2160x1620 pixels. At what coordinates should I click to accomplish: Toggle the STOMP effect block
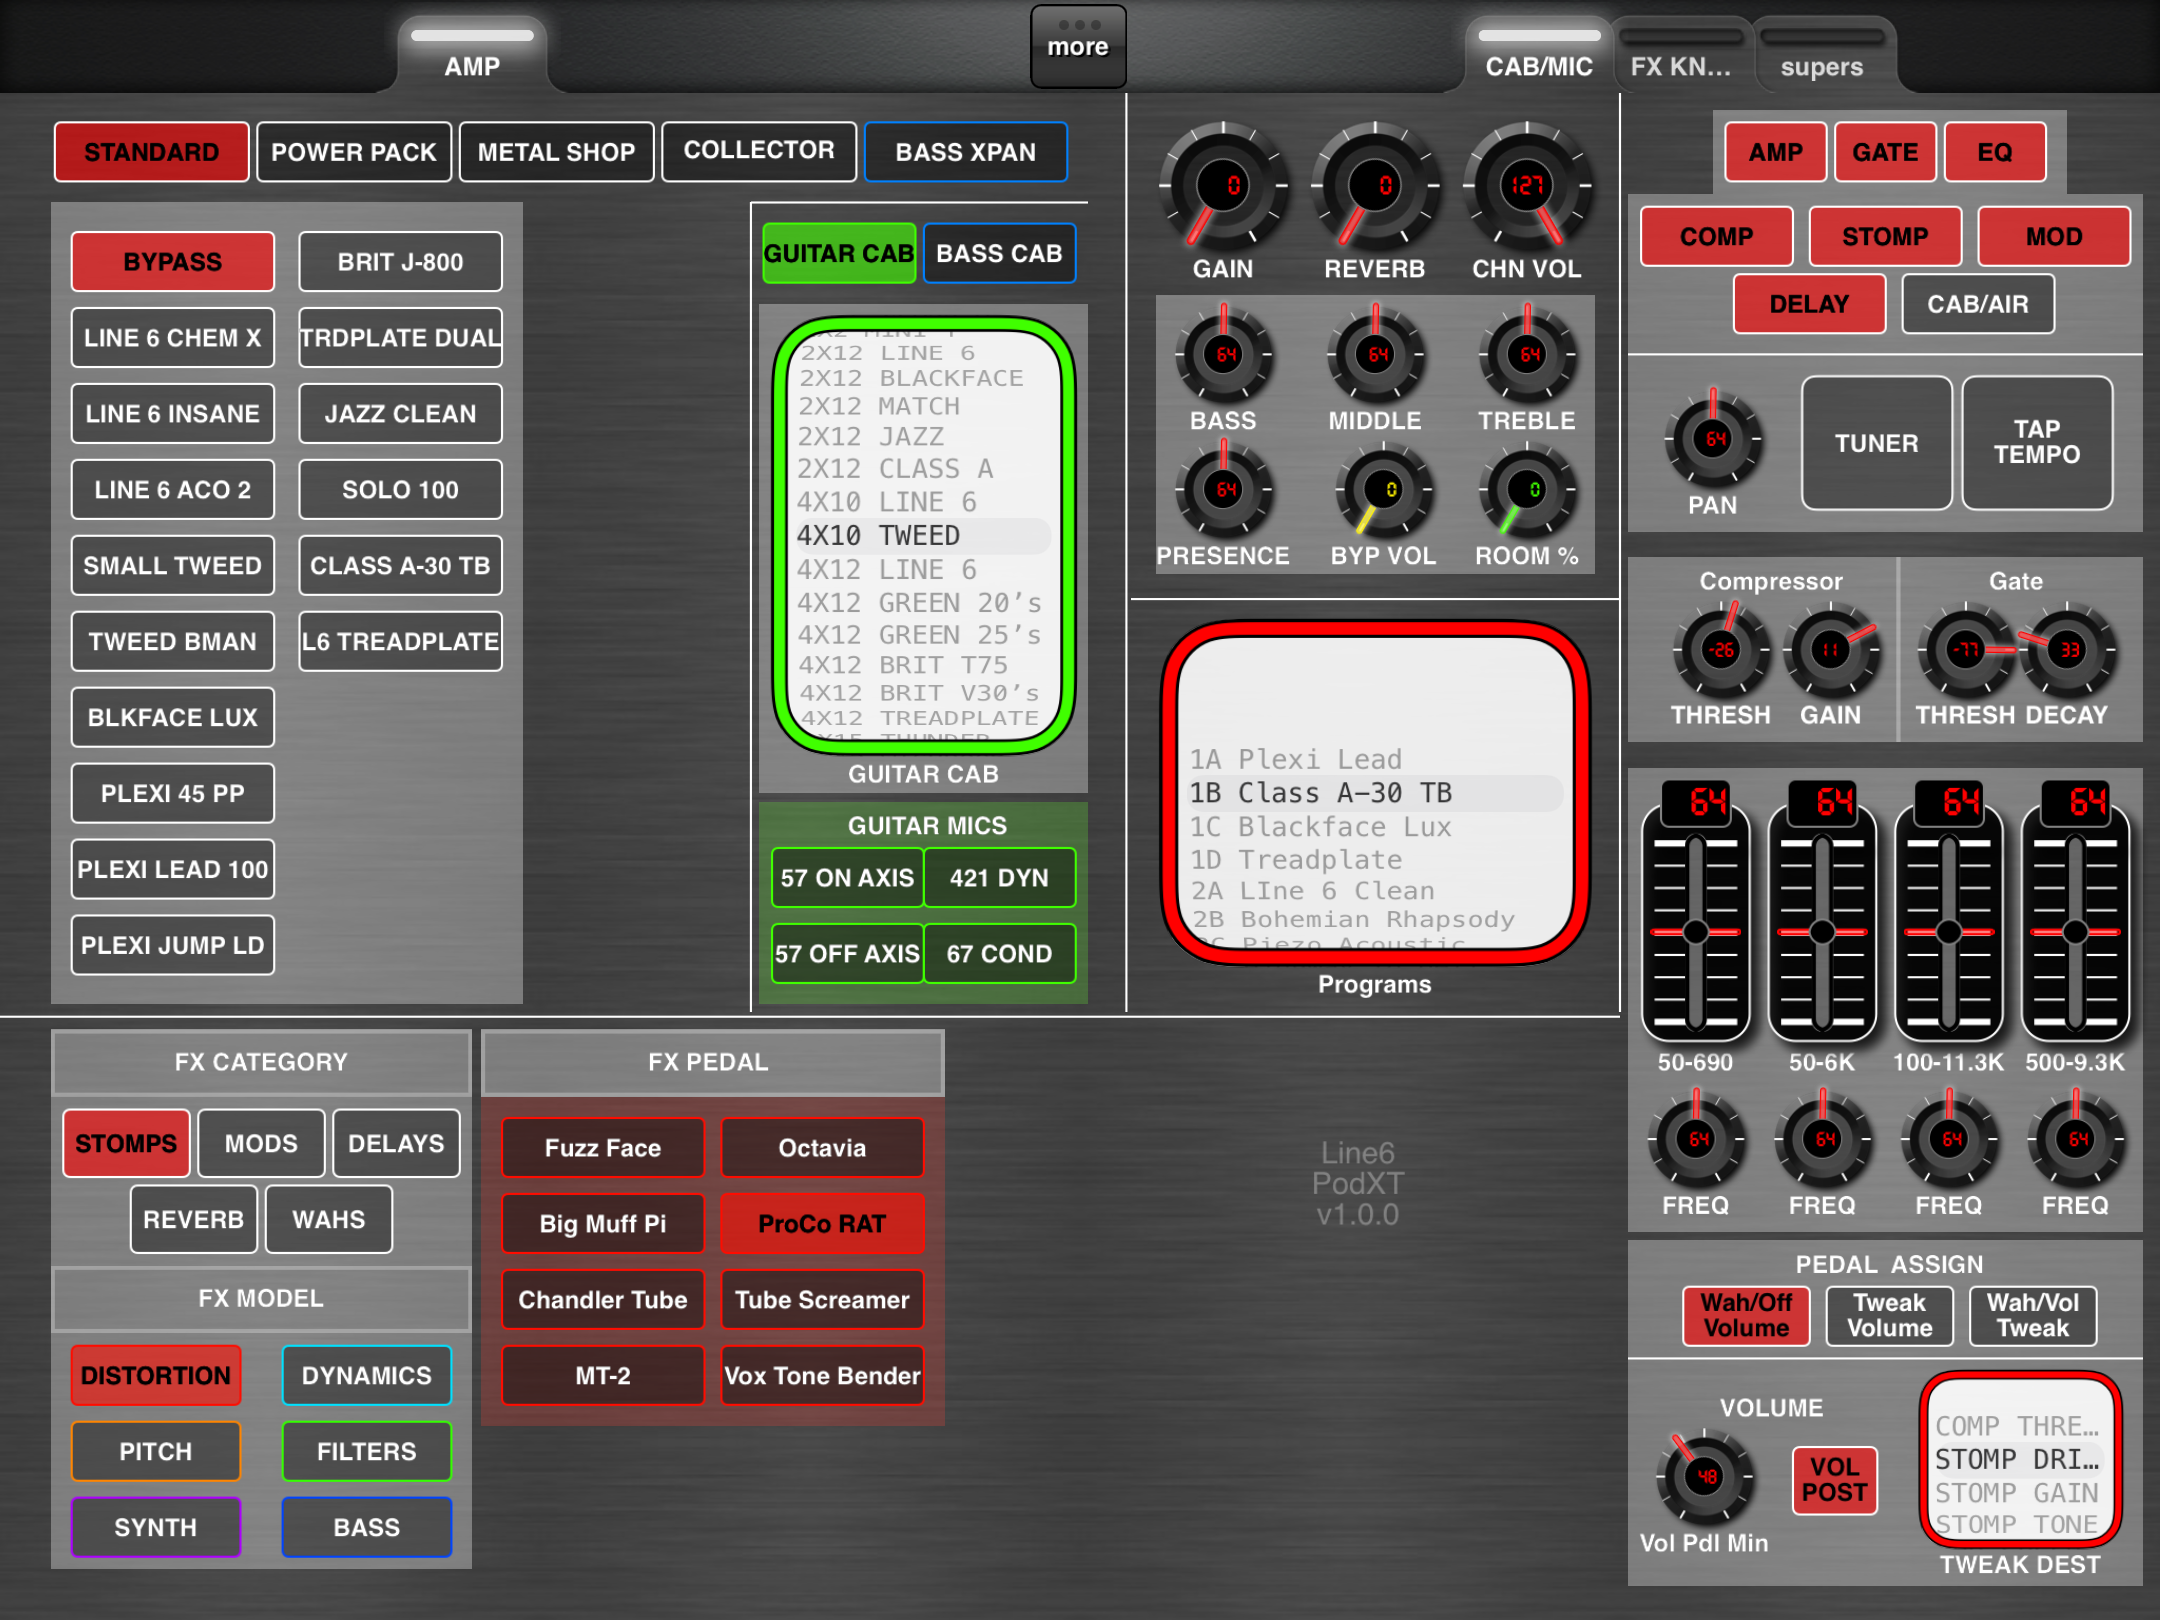(x=1885, y=237)
